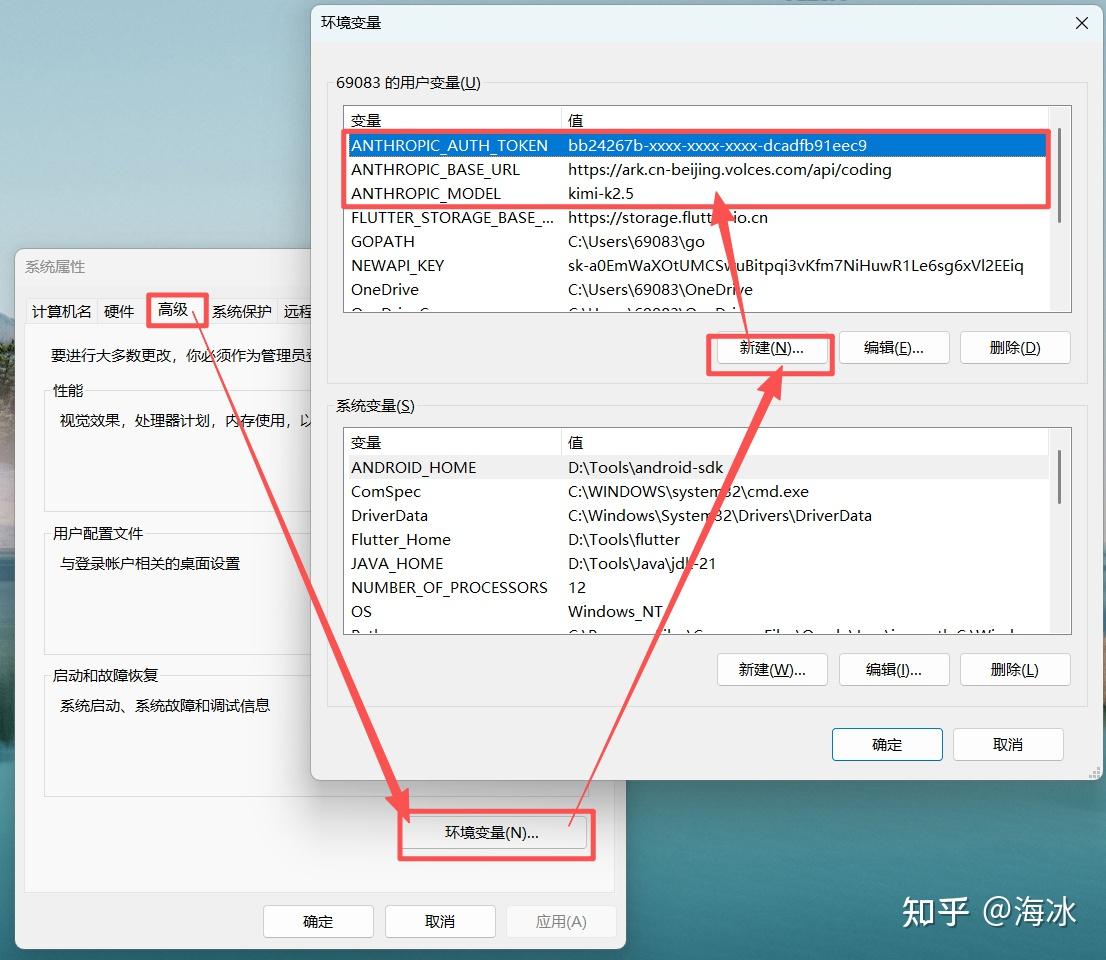Click the 环境变量(N)... button
Image resolution: width=1106 pixels, height=960 pixels.
494,831
